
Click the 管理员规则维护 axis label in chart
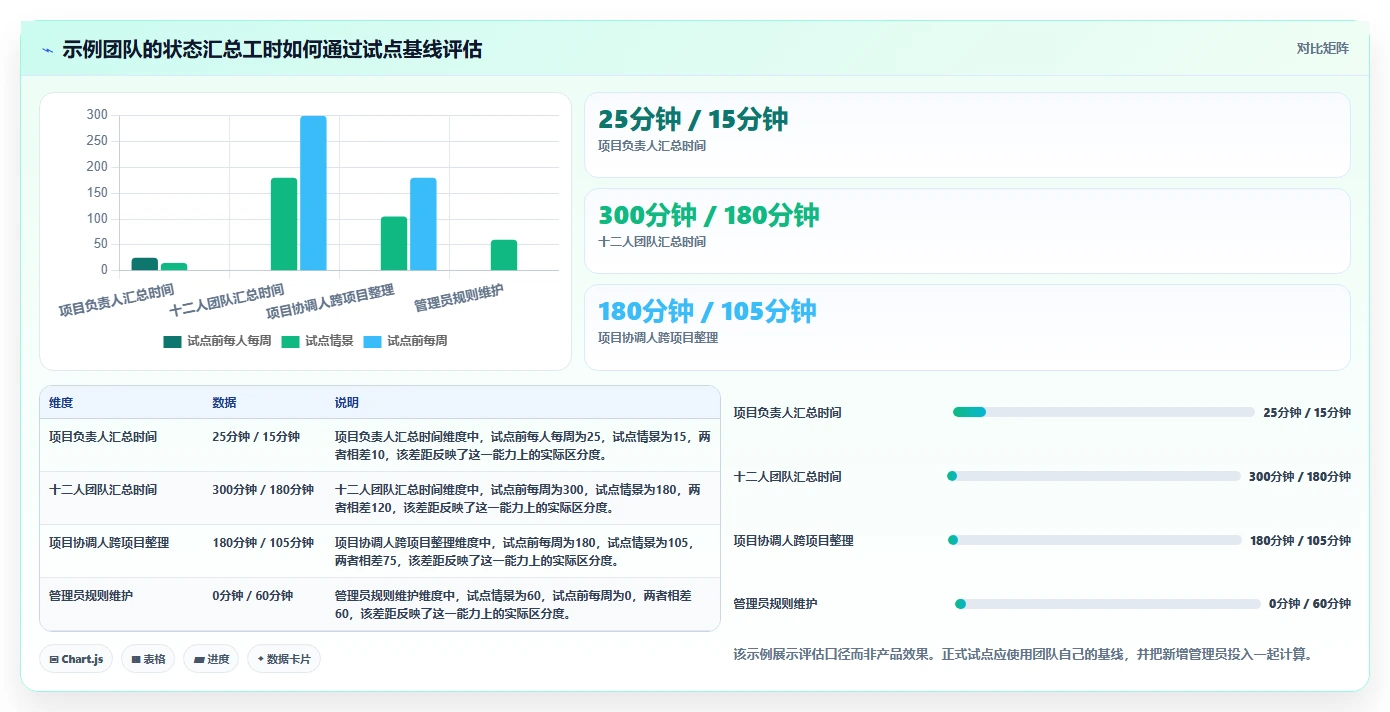[459, 298]
